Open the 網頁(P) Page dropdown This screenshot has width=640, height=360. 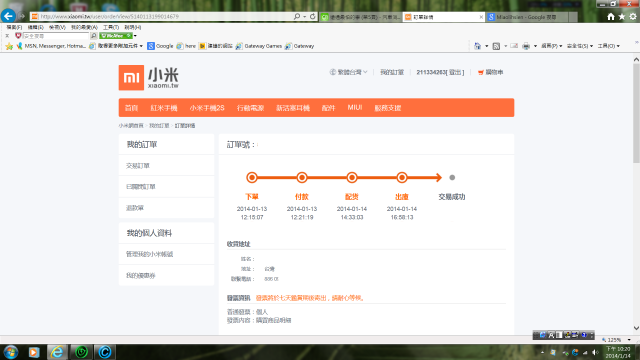(x=551, y=46)
